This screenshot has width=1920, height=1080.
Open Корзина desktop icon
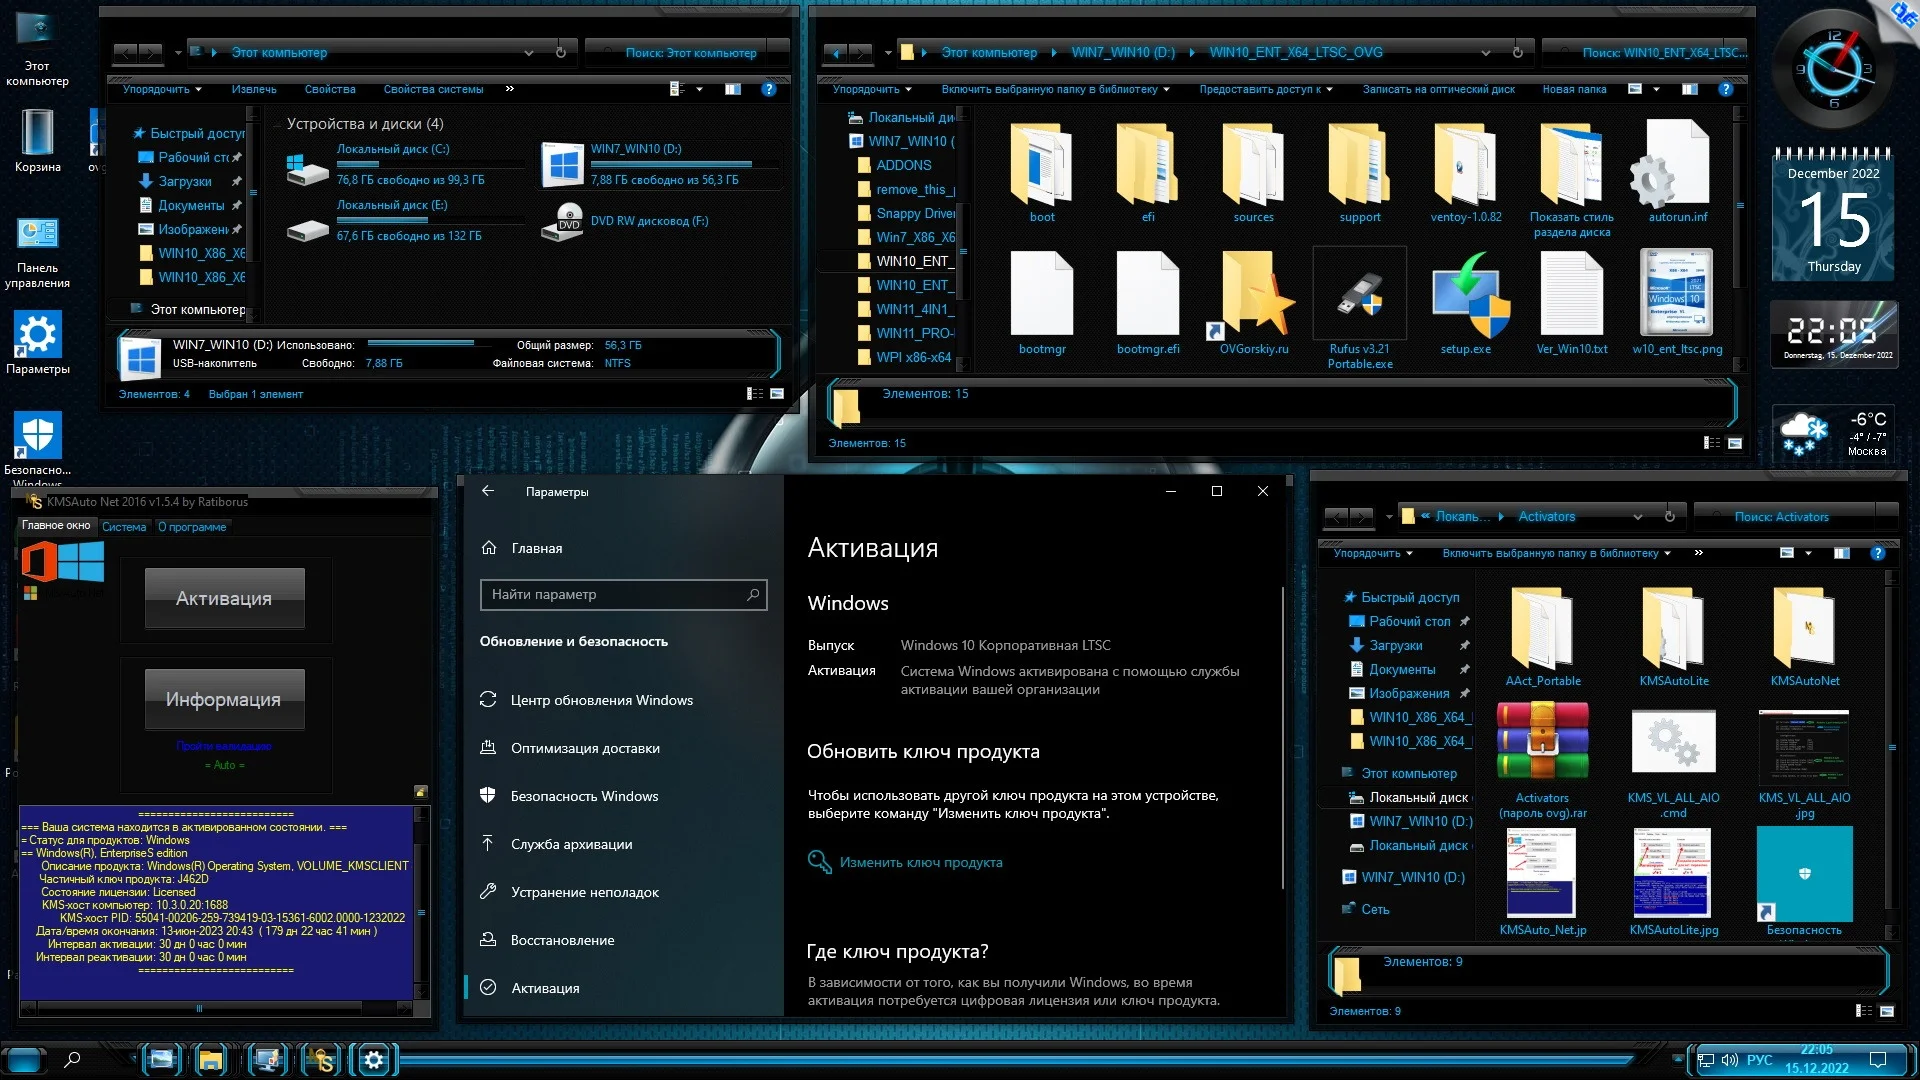[37, 134]
